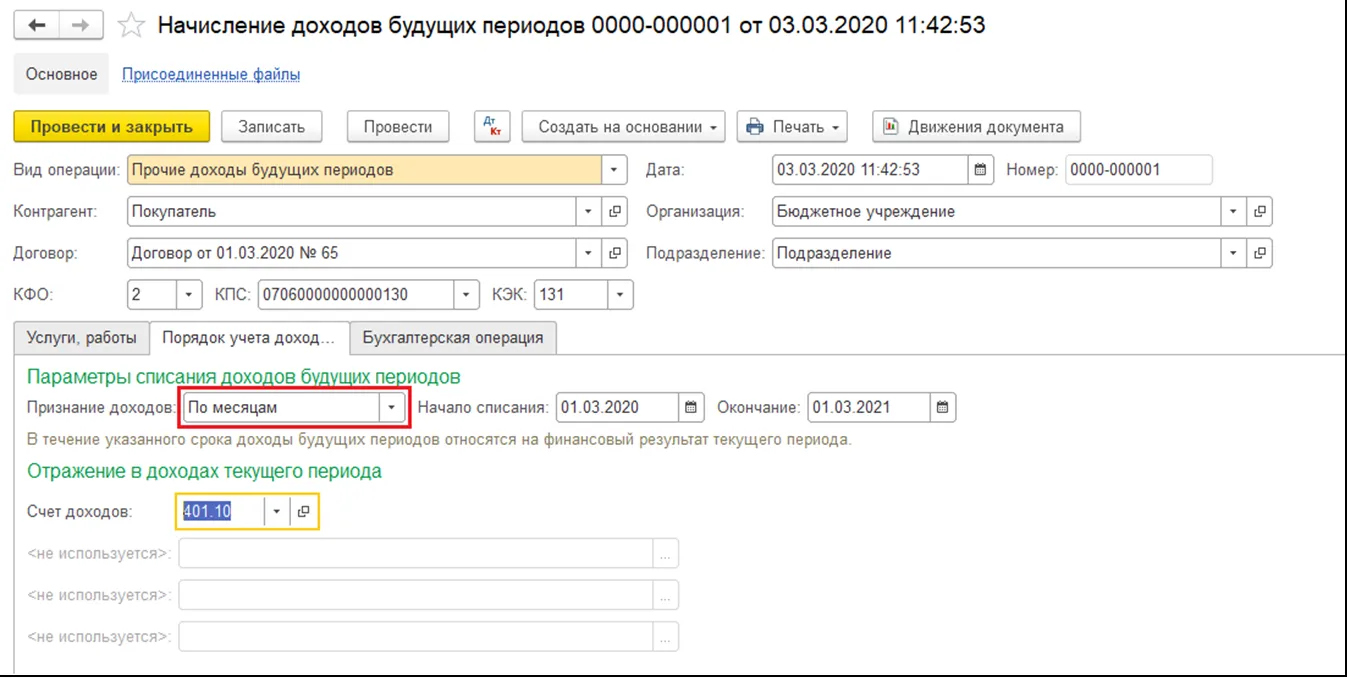Open Движения документа report
1350x678 pixels.
[x=976, y=127]
